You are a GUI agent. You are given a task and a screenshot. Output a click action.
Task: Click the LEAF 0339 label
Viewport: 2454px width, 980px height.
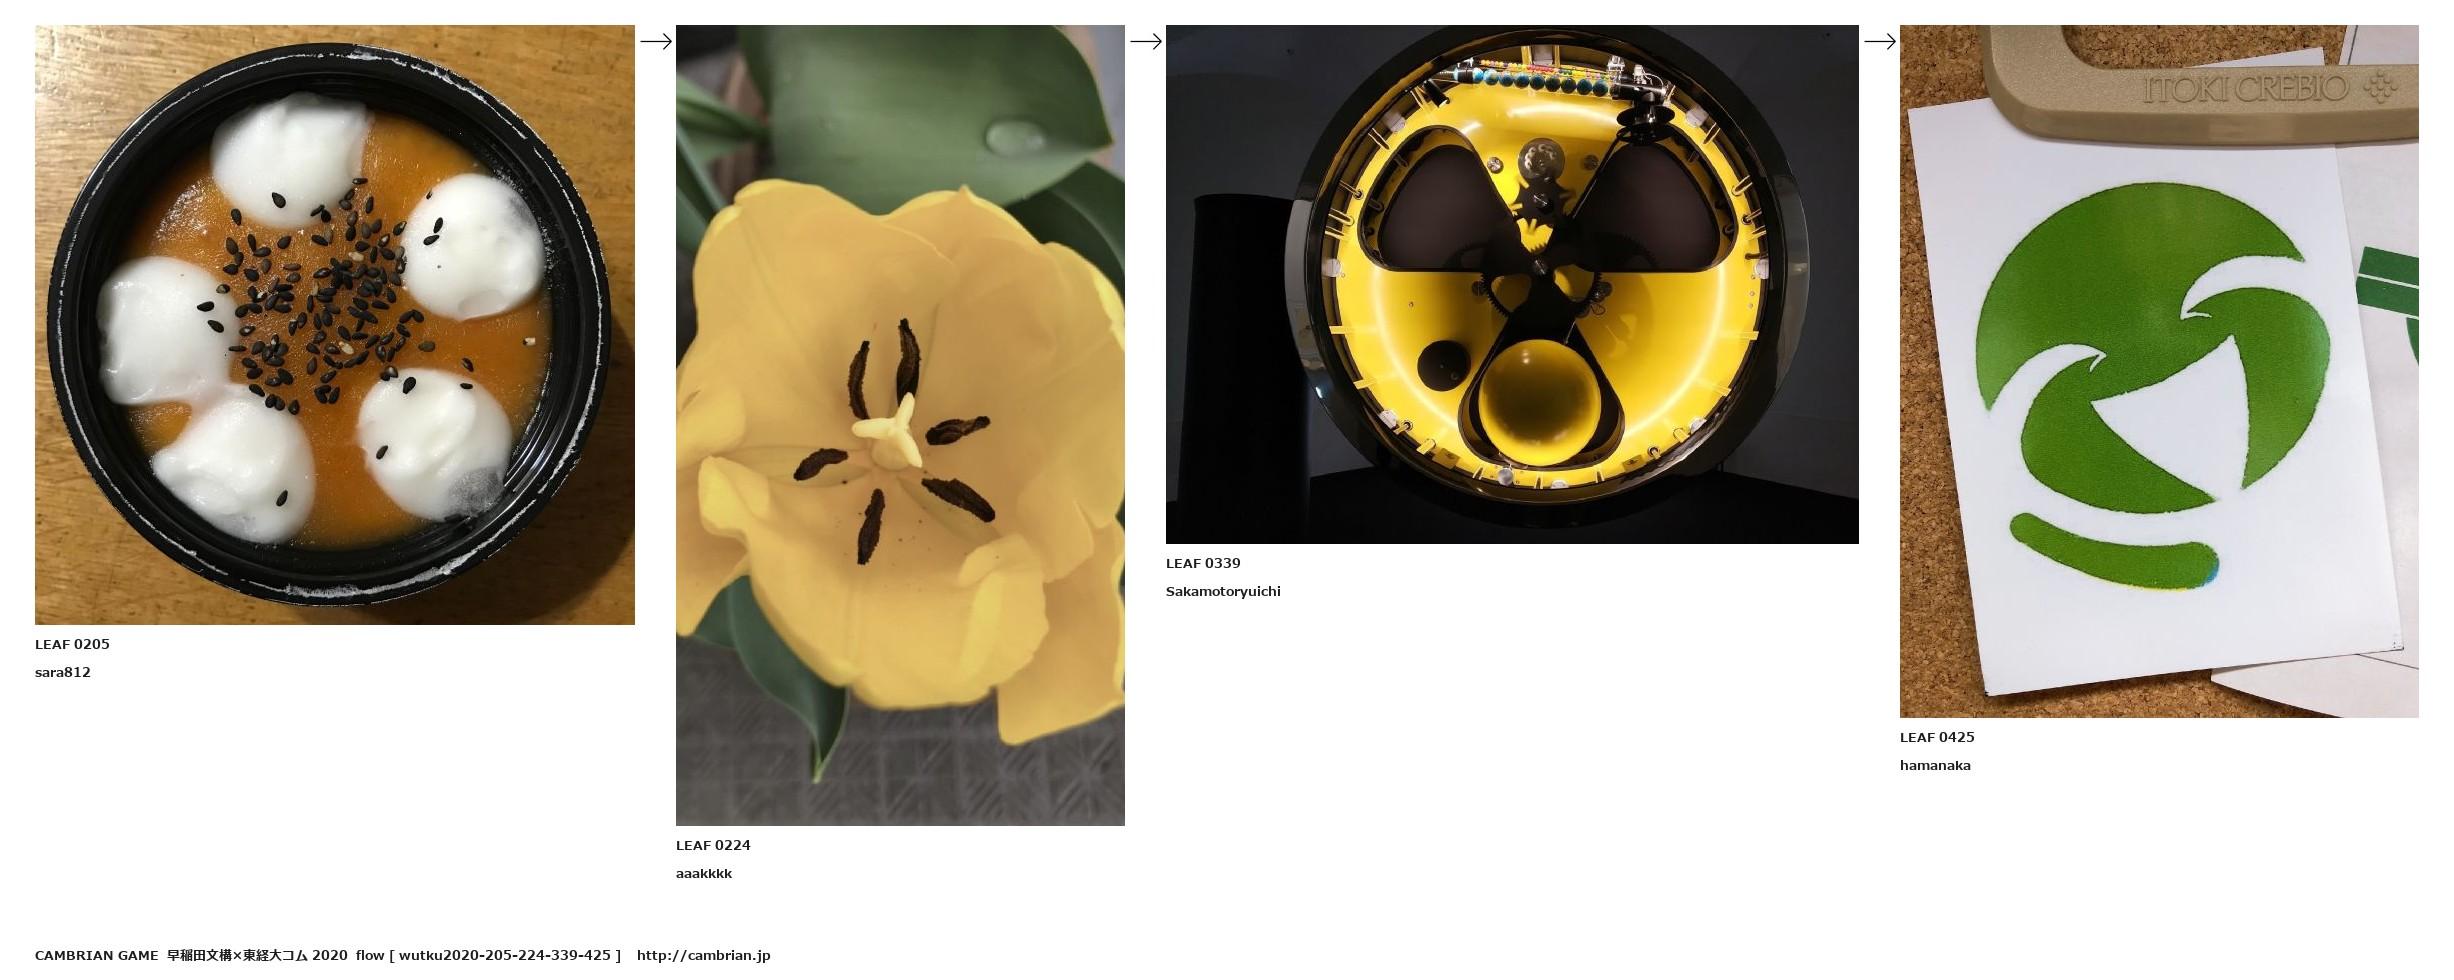click(1203, 563)
